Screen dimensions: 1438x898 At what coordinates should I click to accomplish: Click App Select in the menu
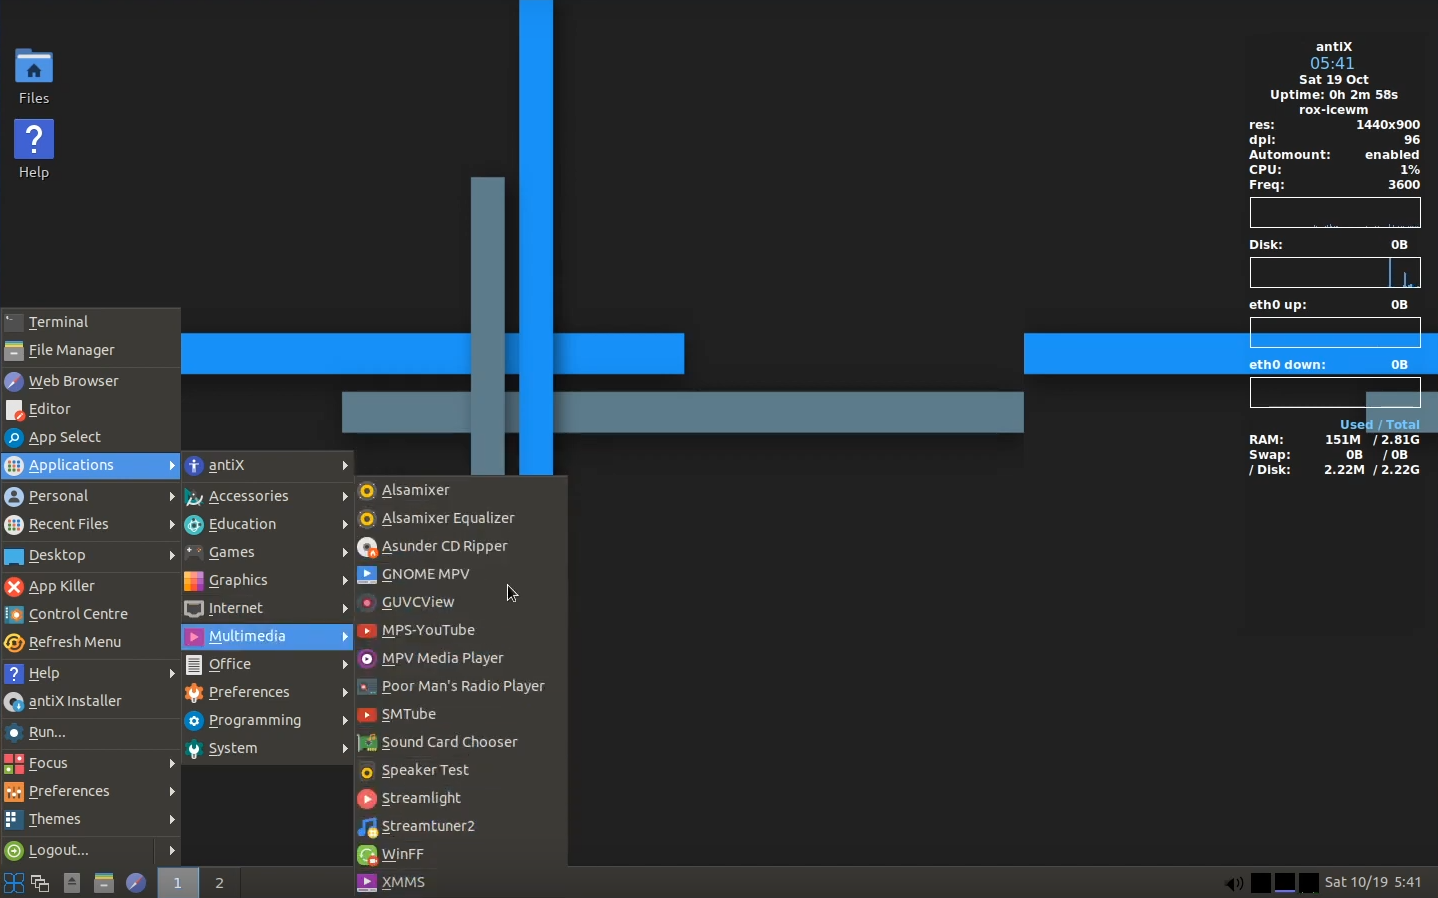(91, 437)
